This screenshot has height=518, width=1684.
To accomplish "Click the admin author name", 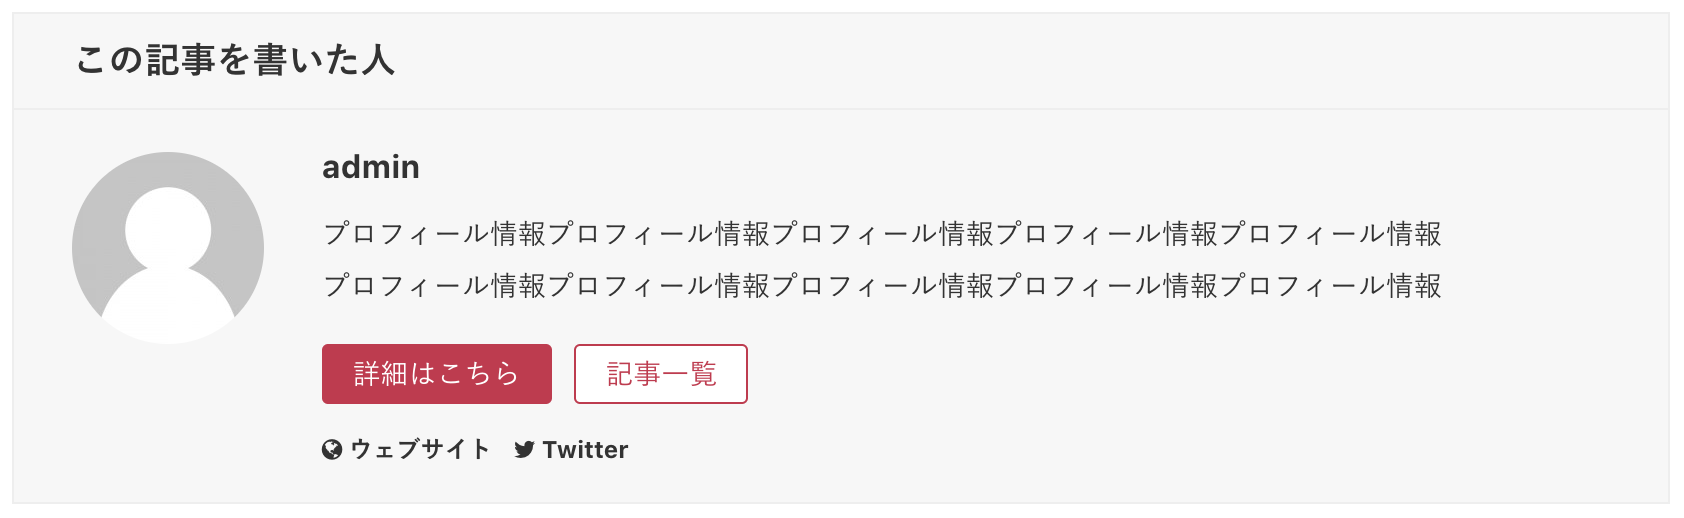I will 371,166.
